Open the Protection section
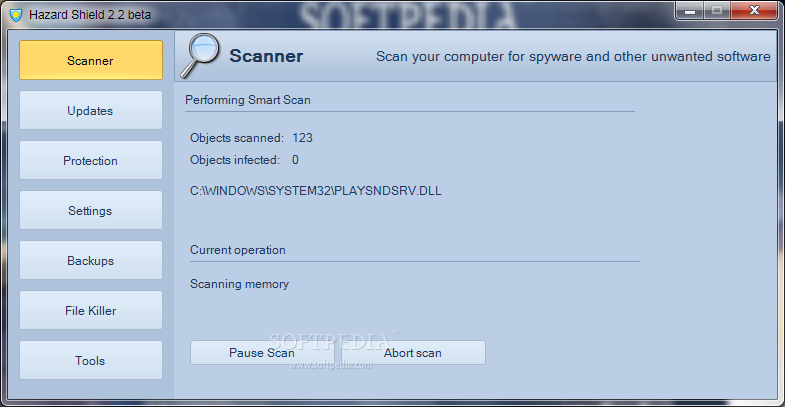 91,160
